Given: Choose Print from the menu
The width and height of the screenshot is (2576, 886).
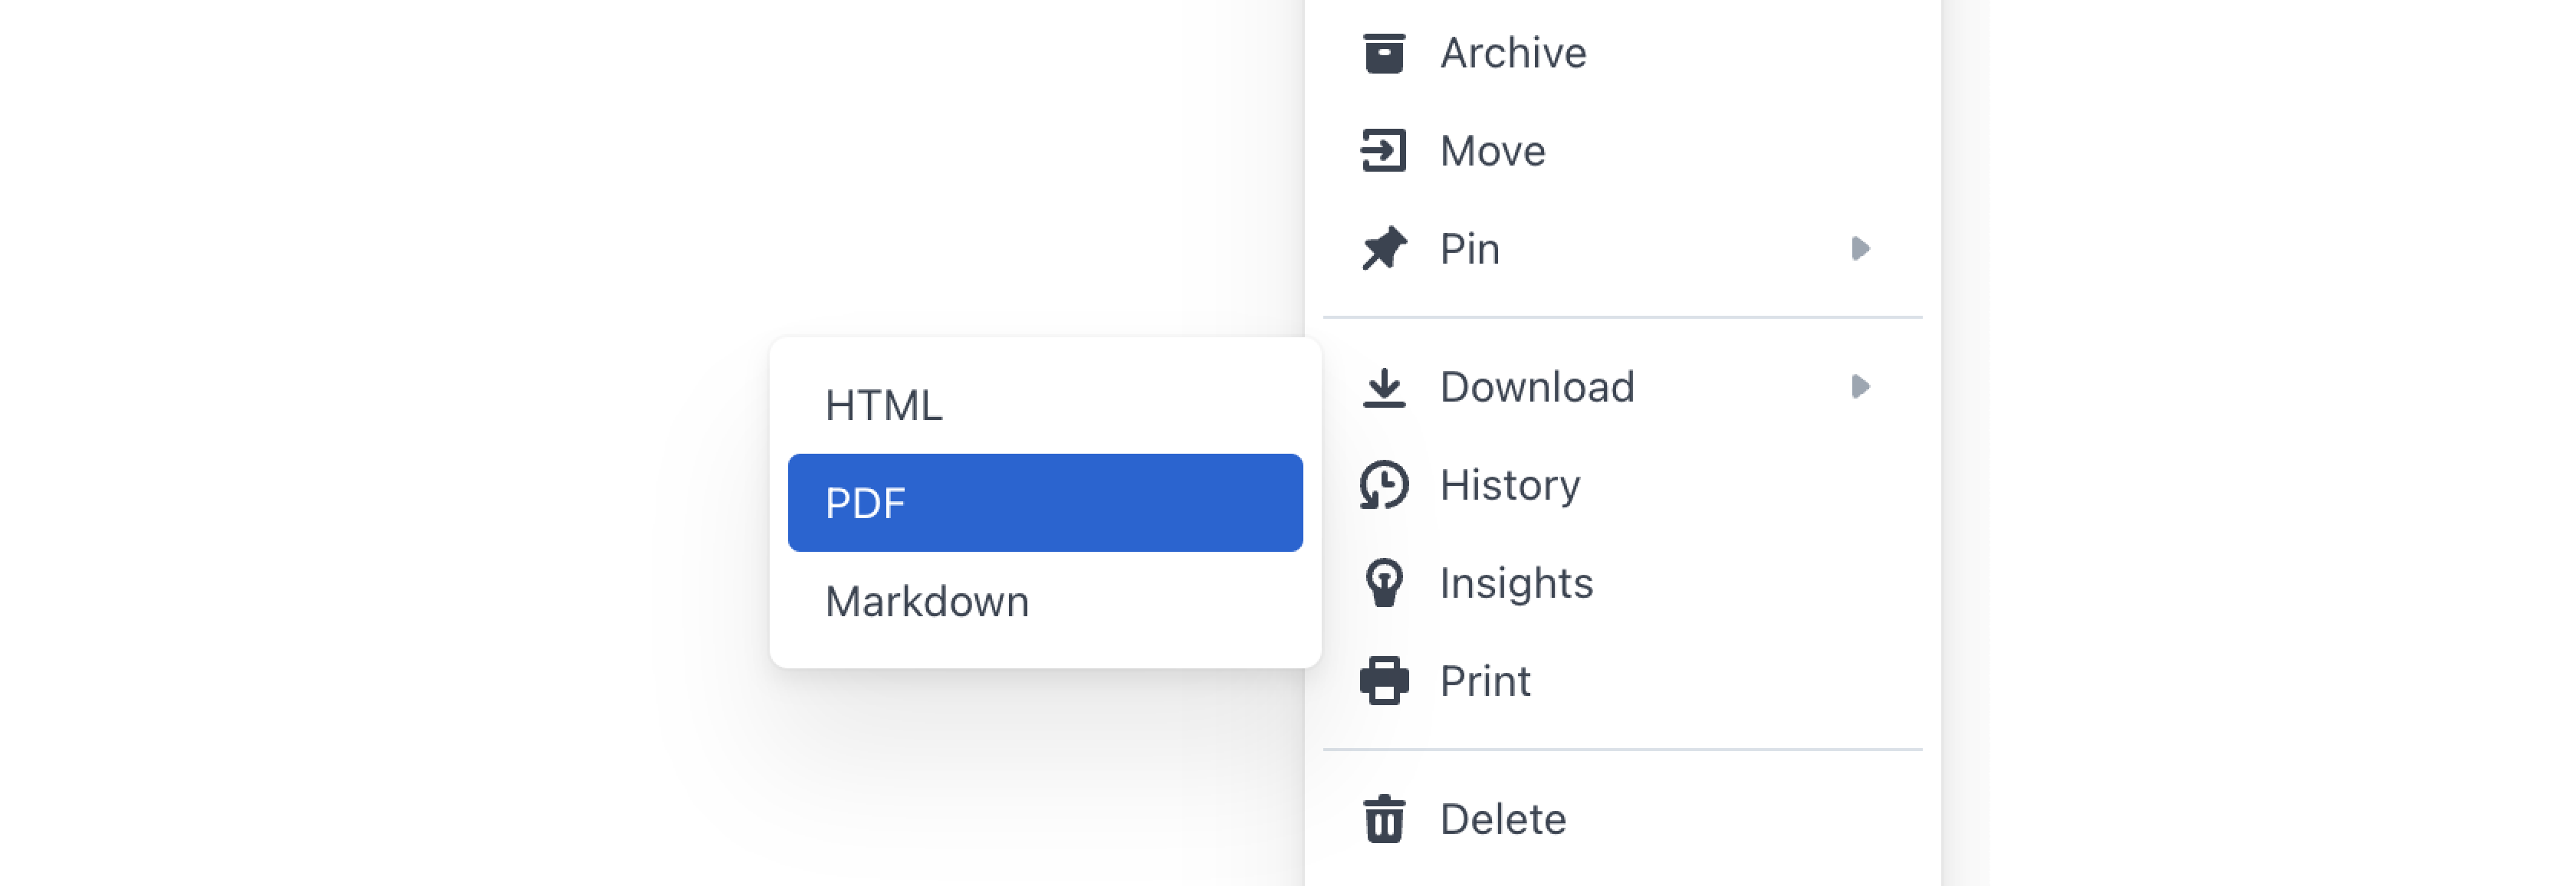Looking at the screenshot, I should pos(1485,680).
